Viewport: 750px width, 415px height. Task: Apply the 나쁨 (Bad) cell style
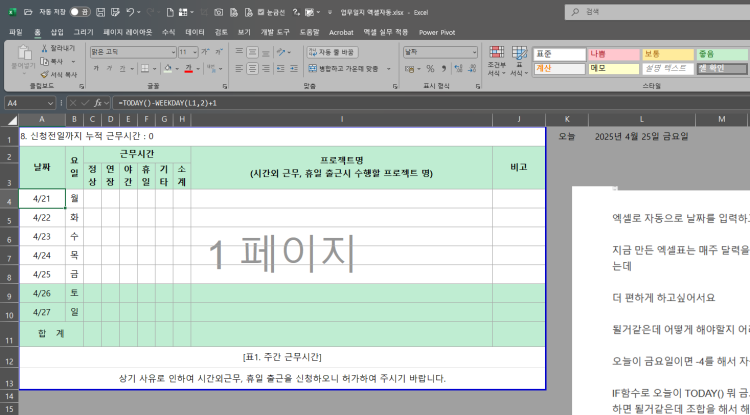[614, 54]
